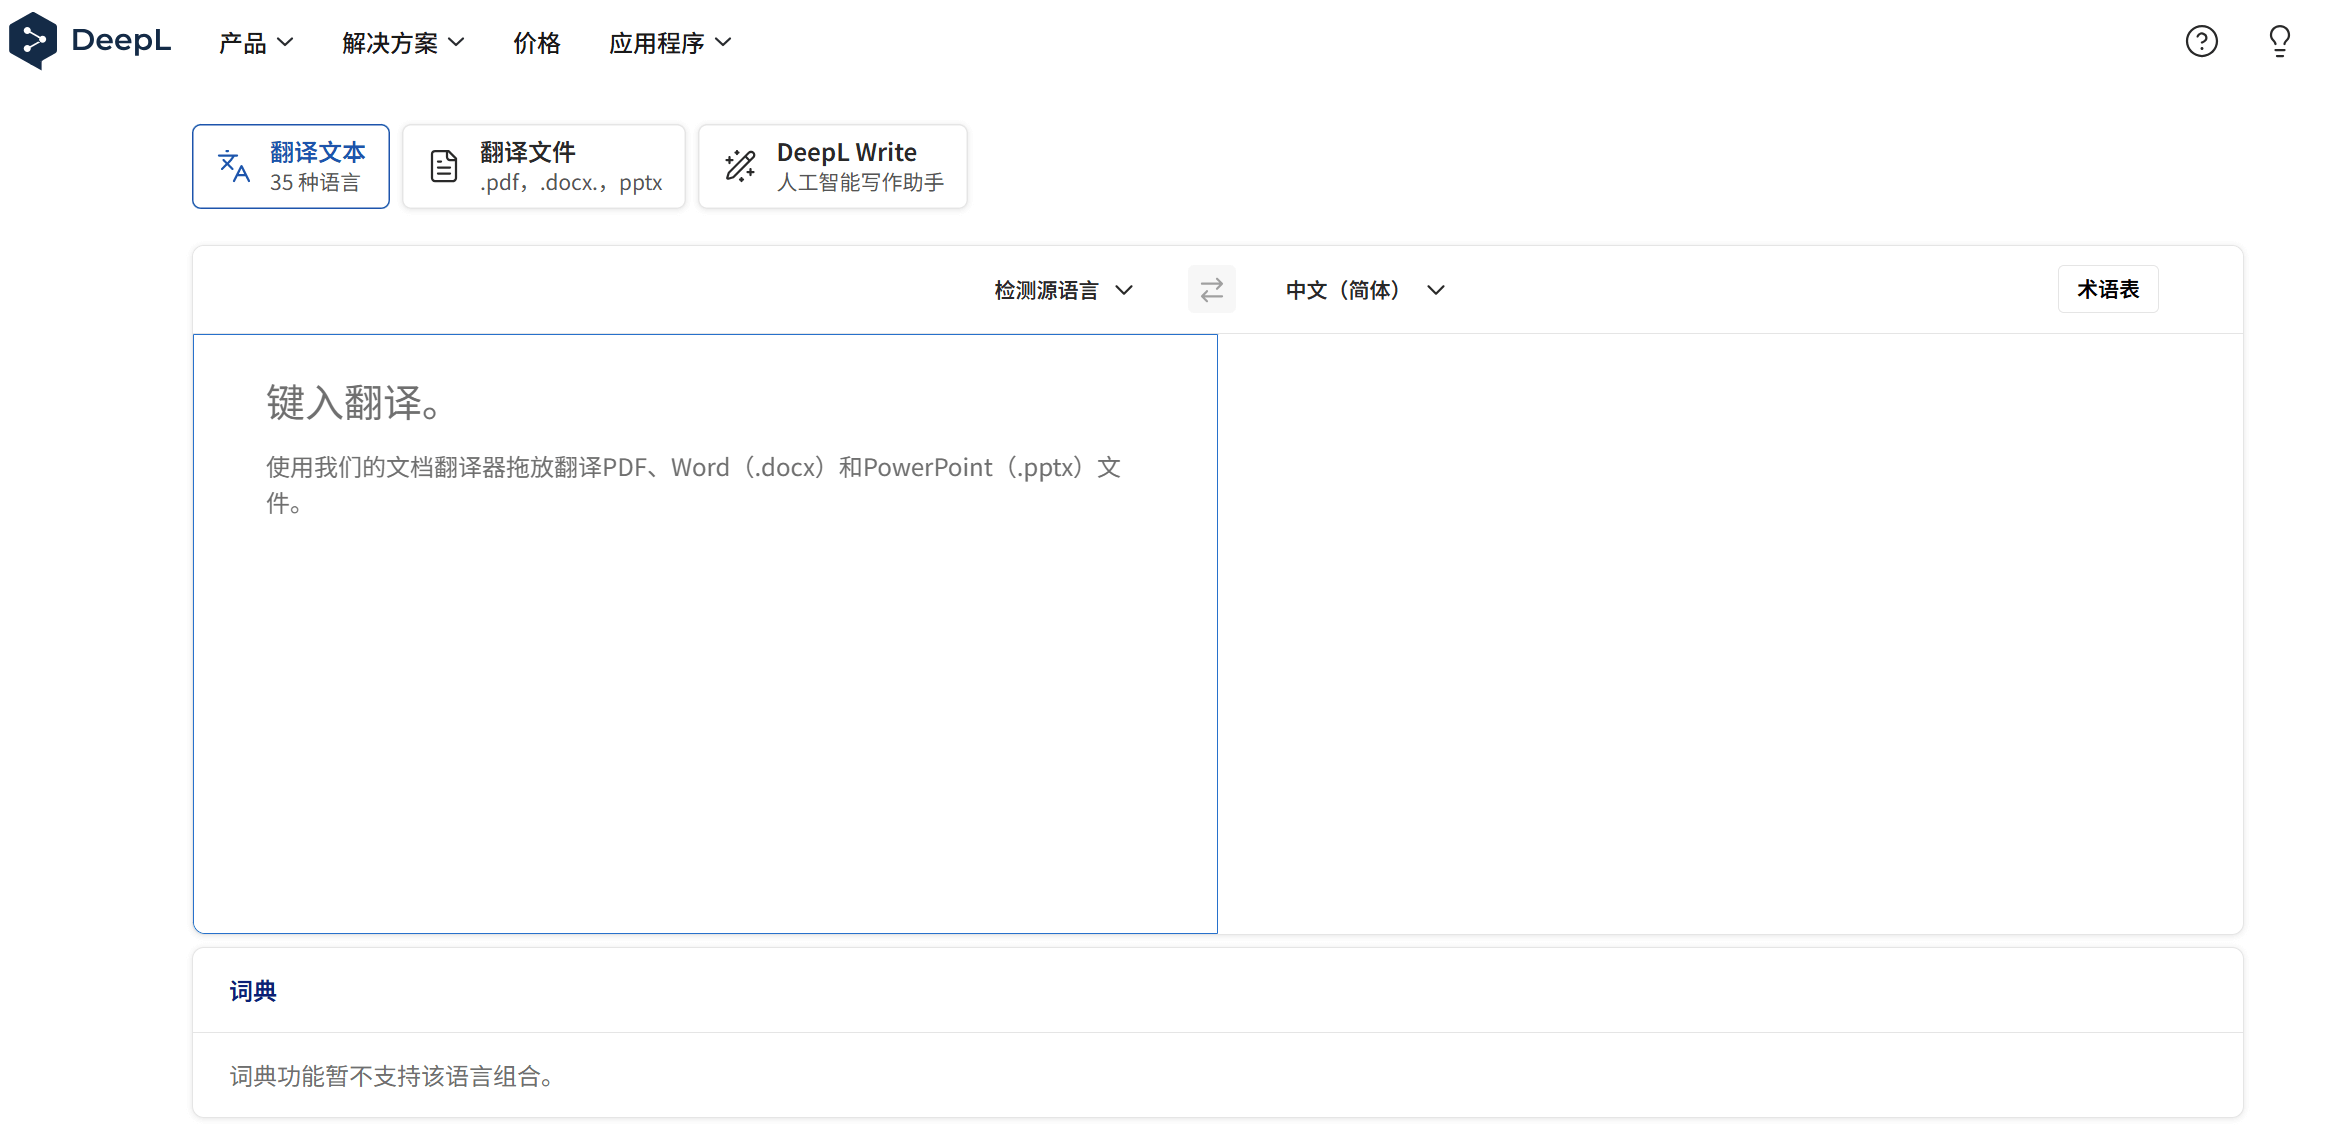Click the DeepL wordmark text

[121, 41]
